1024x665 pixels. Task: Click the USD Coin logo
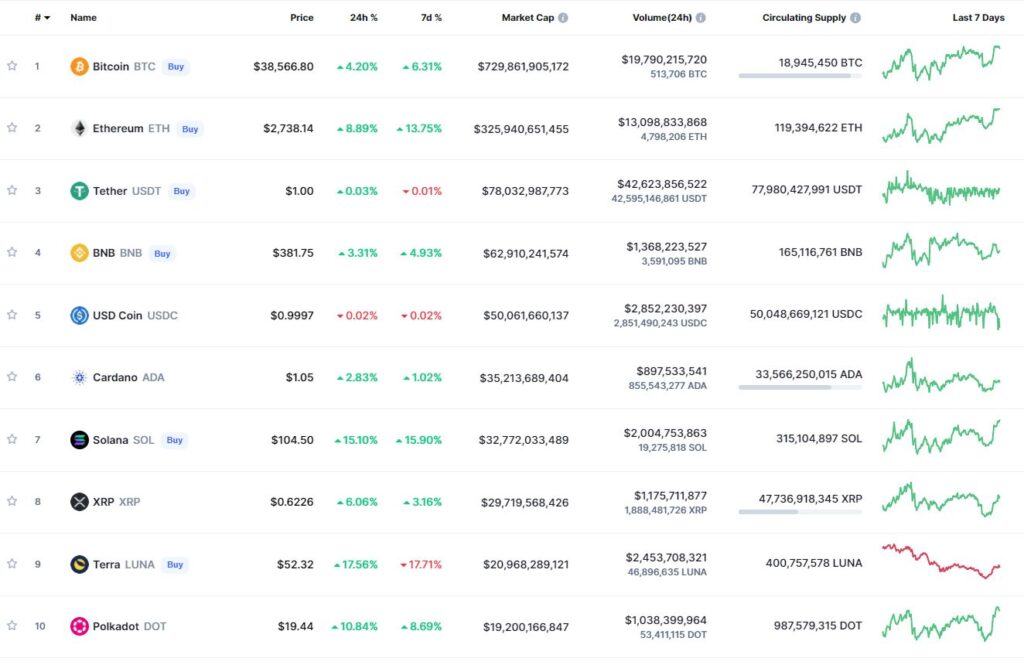(x=79, y=315)
